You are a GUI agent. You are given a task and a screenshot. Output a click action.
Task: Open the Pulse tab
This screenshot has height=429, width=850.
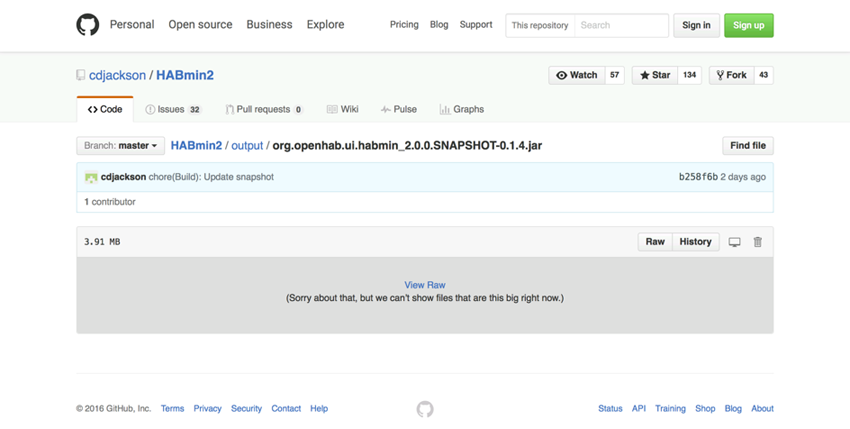tap(398, 109)
